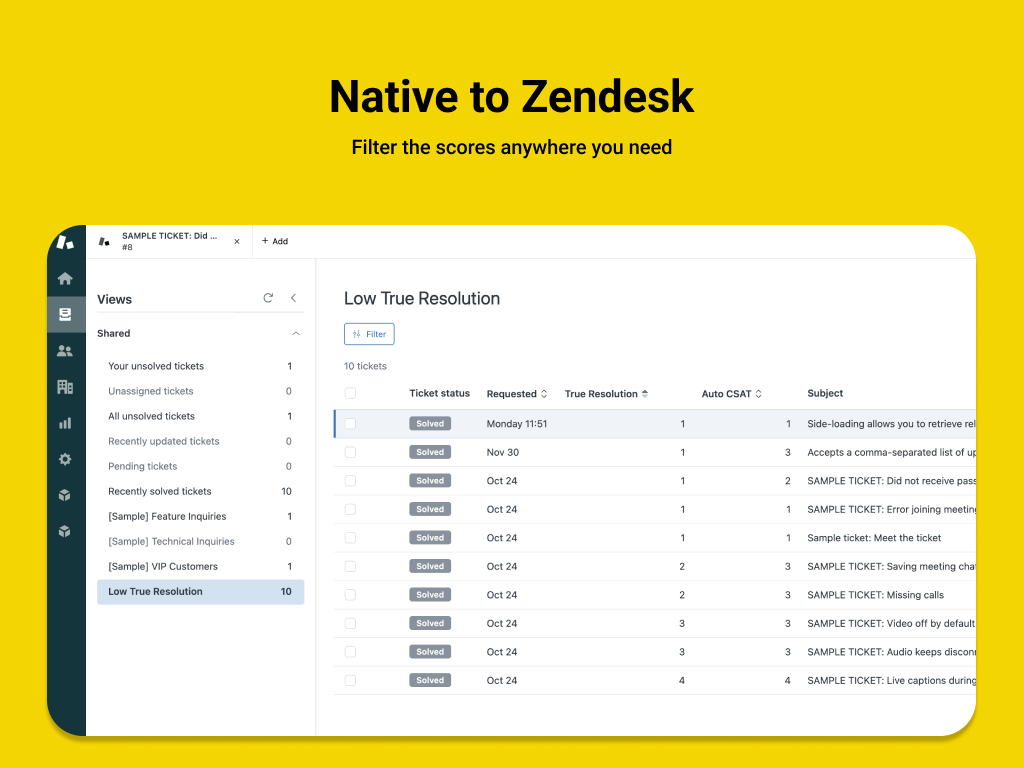Sort by Auto CSAT column
This screenshot has height=768, width=1024.
click(x=731, y=394)
